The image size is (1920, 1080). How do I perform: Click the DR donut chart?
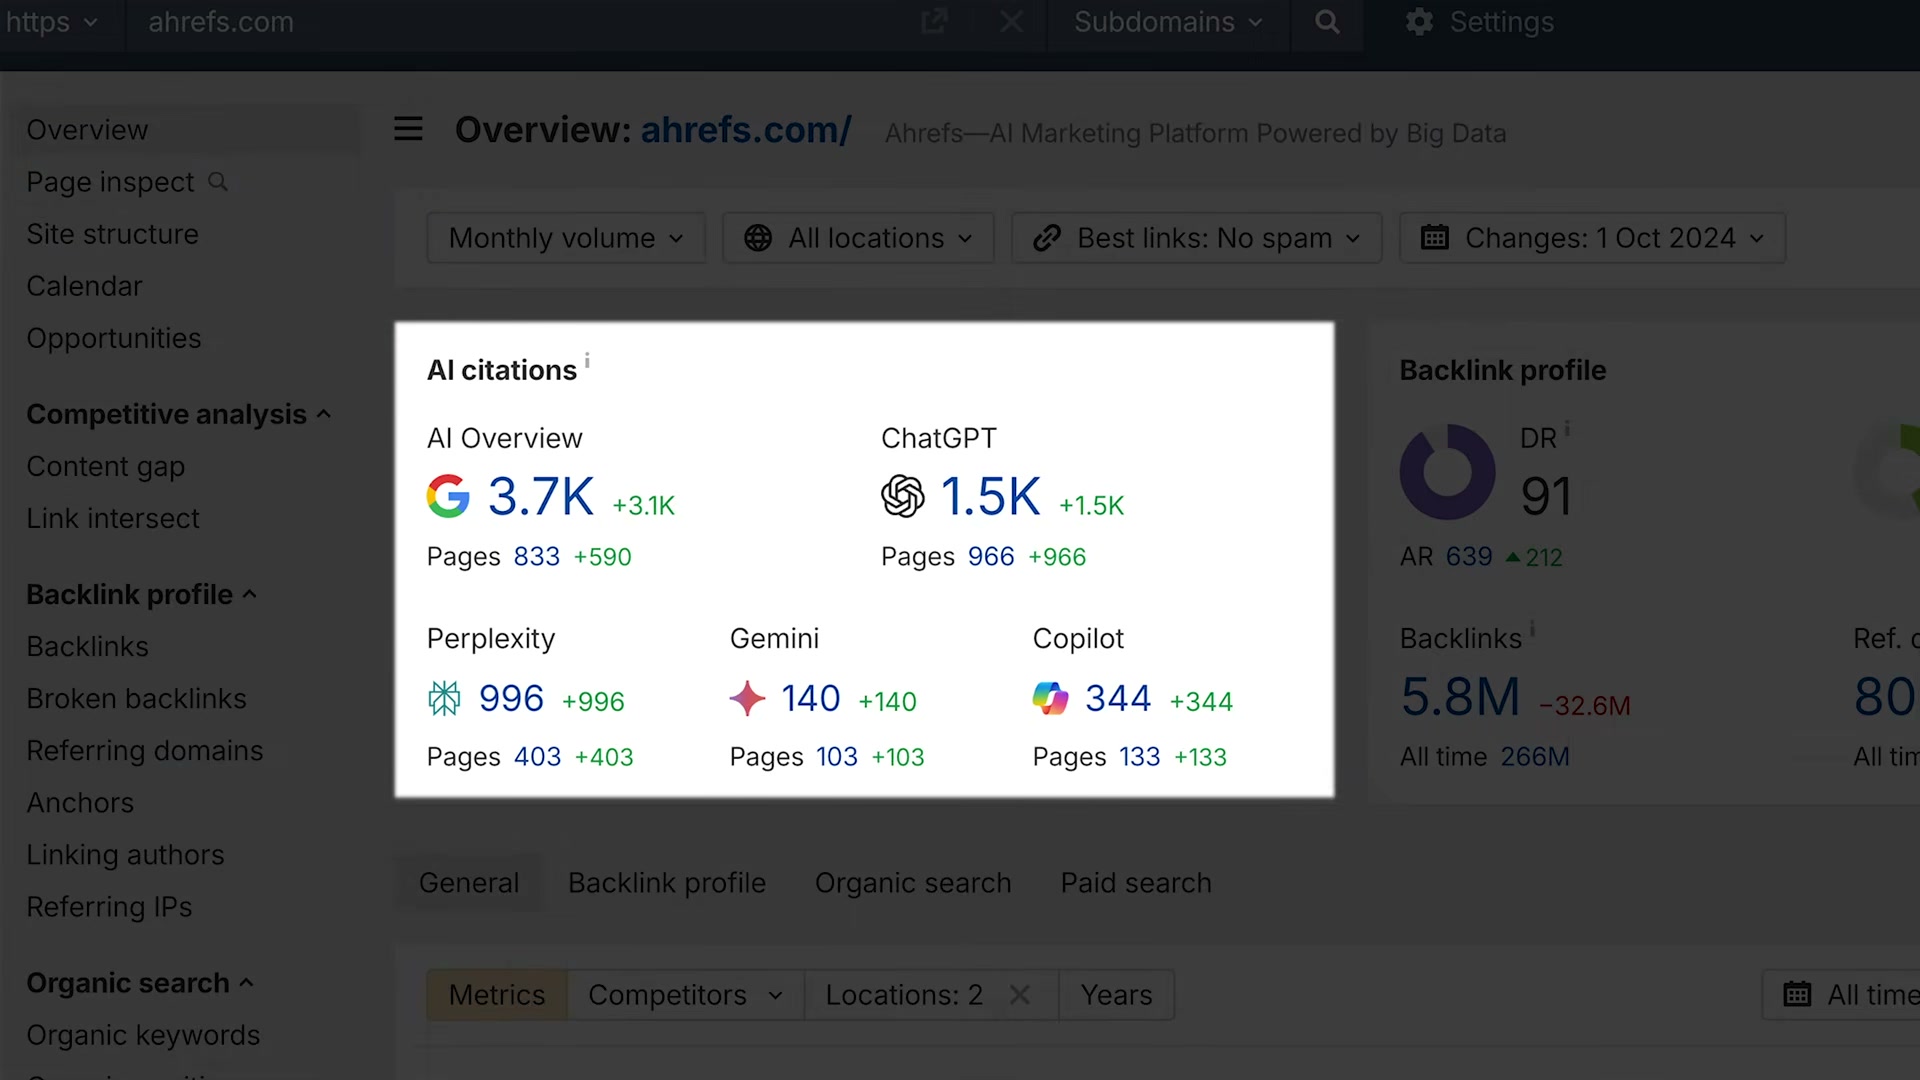point(1447,472)
